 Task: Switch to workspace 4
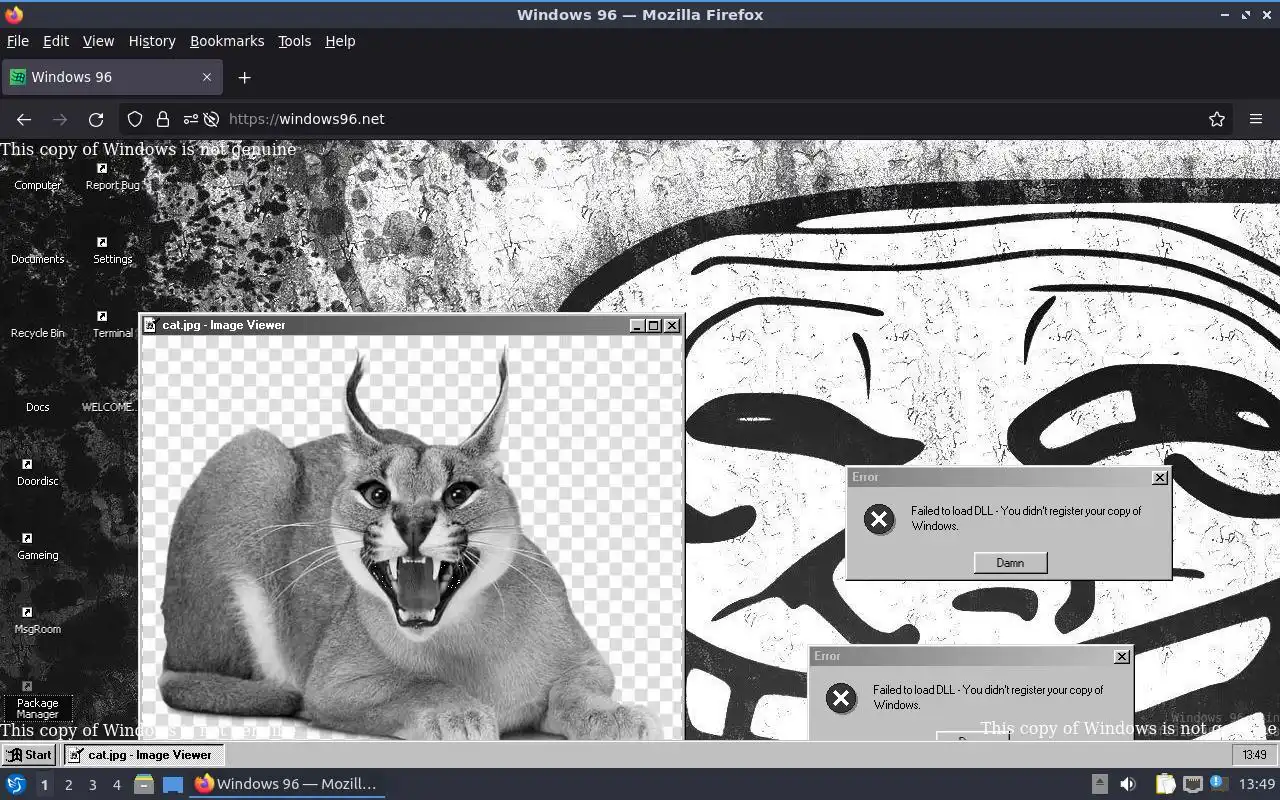coord(116,785)
